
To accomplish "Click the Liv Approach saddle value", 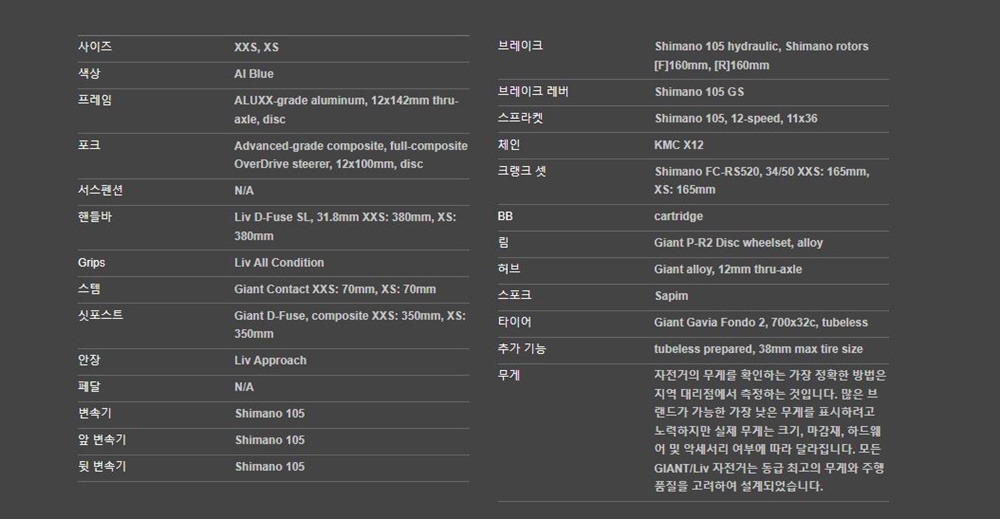I will click(x=270, y=361).
